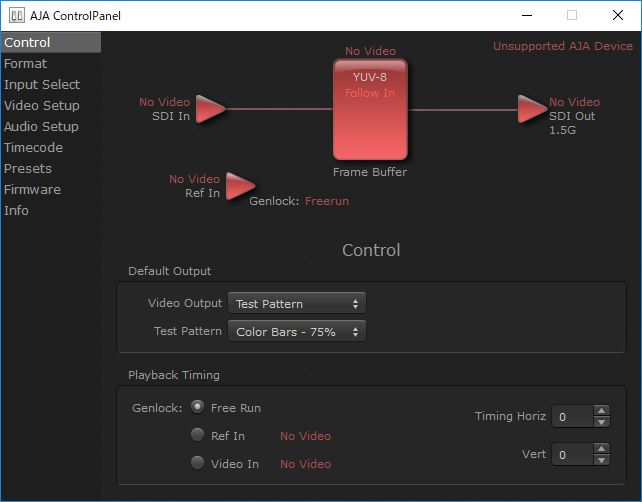642x502 pixels.
Task: Show the Timecode tab
Action: click(x=51, y=147)
